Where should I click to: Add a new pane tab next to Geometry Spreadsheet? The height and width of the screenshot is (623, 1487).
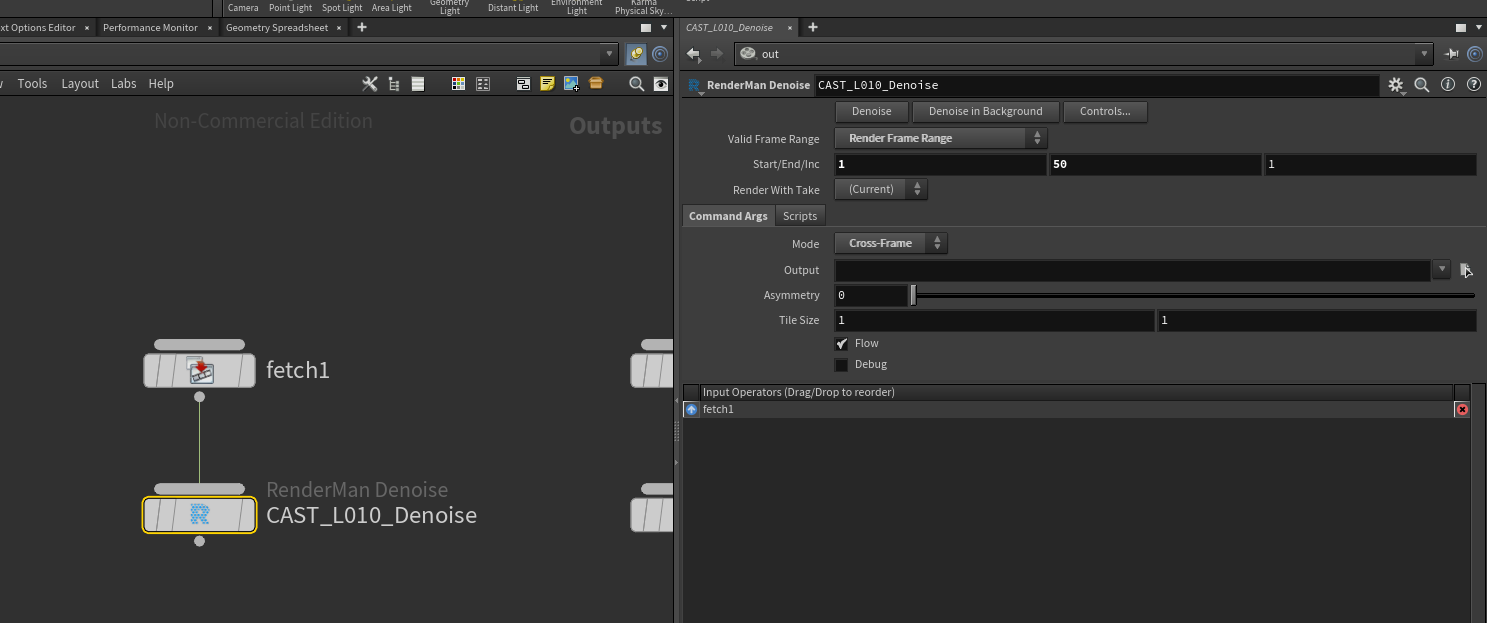tap(362, 28)
